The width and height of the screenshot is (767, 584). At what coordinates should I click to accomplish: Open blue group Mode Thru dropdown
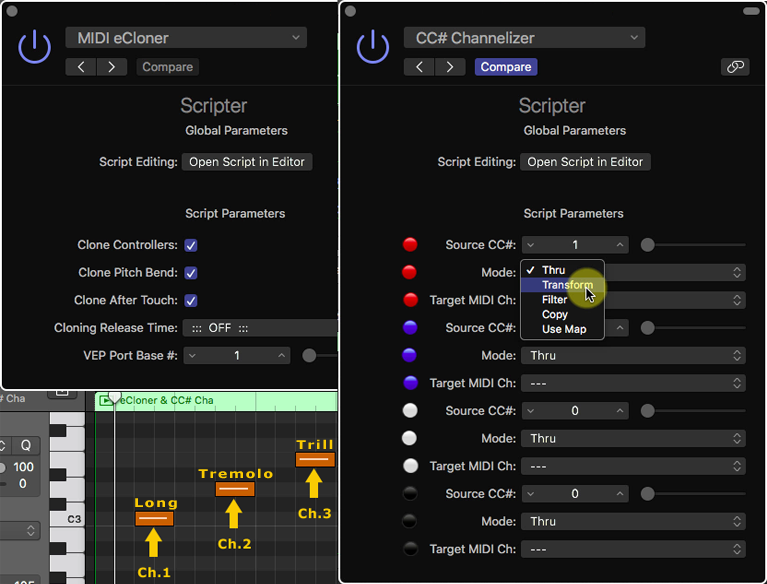(x=633, y=356)
